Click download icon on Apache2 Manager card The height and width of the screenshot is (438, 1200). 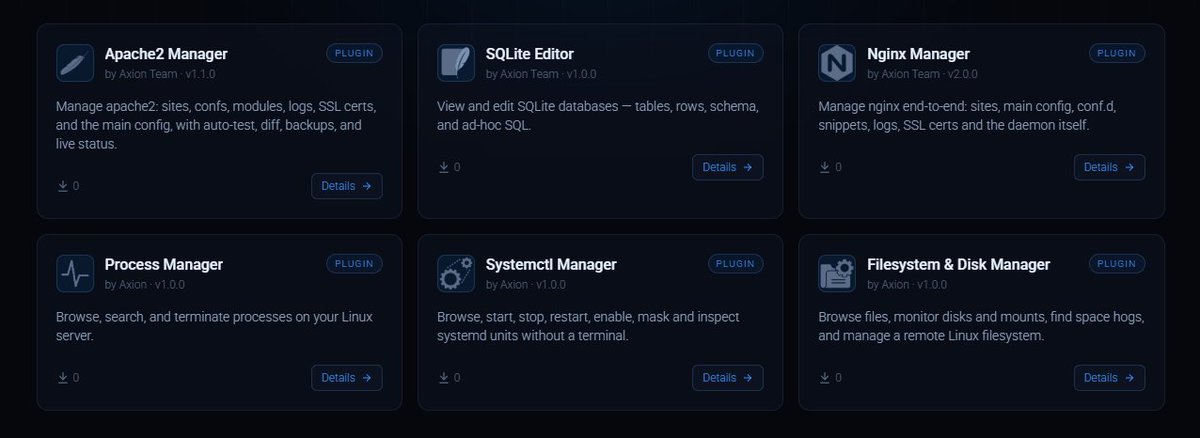pos(62,186)
